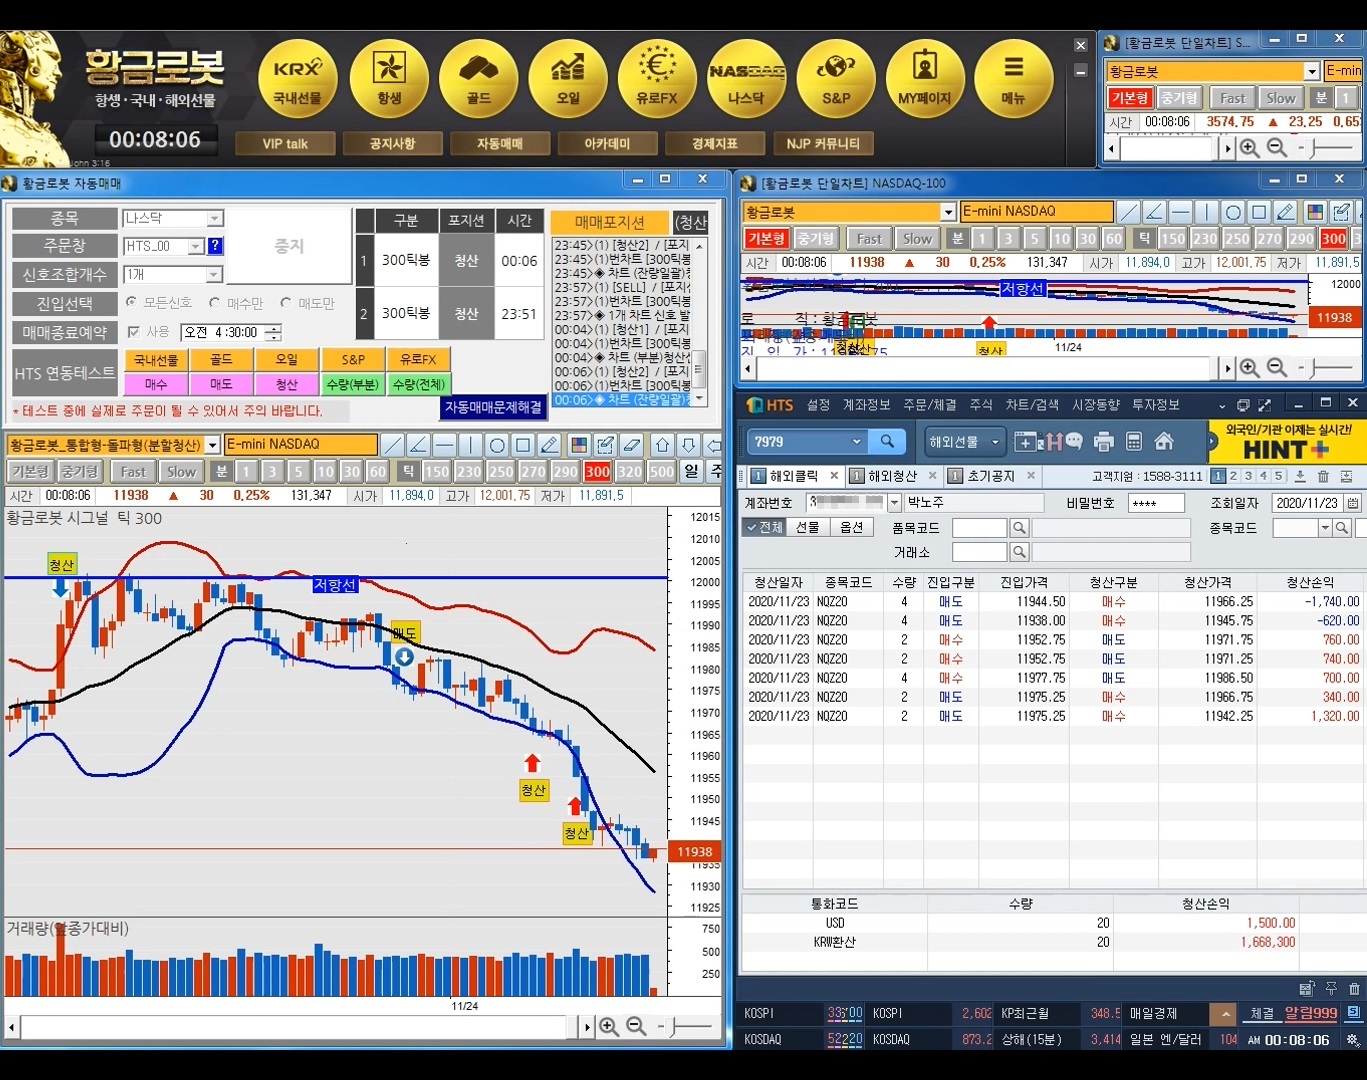Click the VIP talk button
This screenshot has width=1367, height=1080.
click(285, 144)
